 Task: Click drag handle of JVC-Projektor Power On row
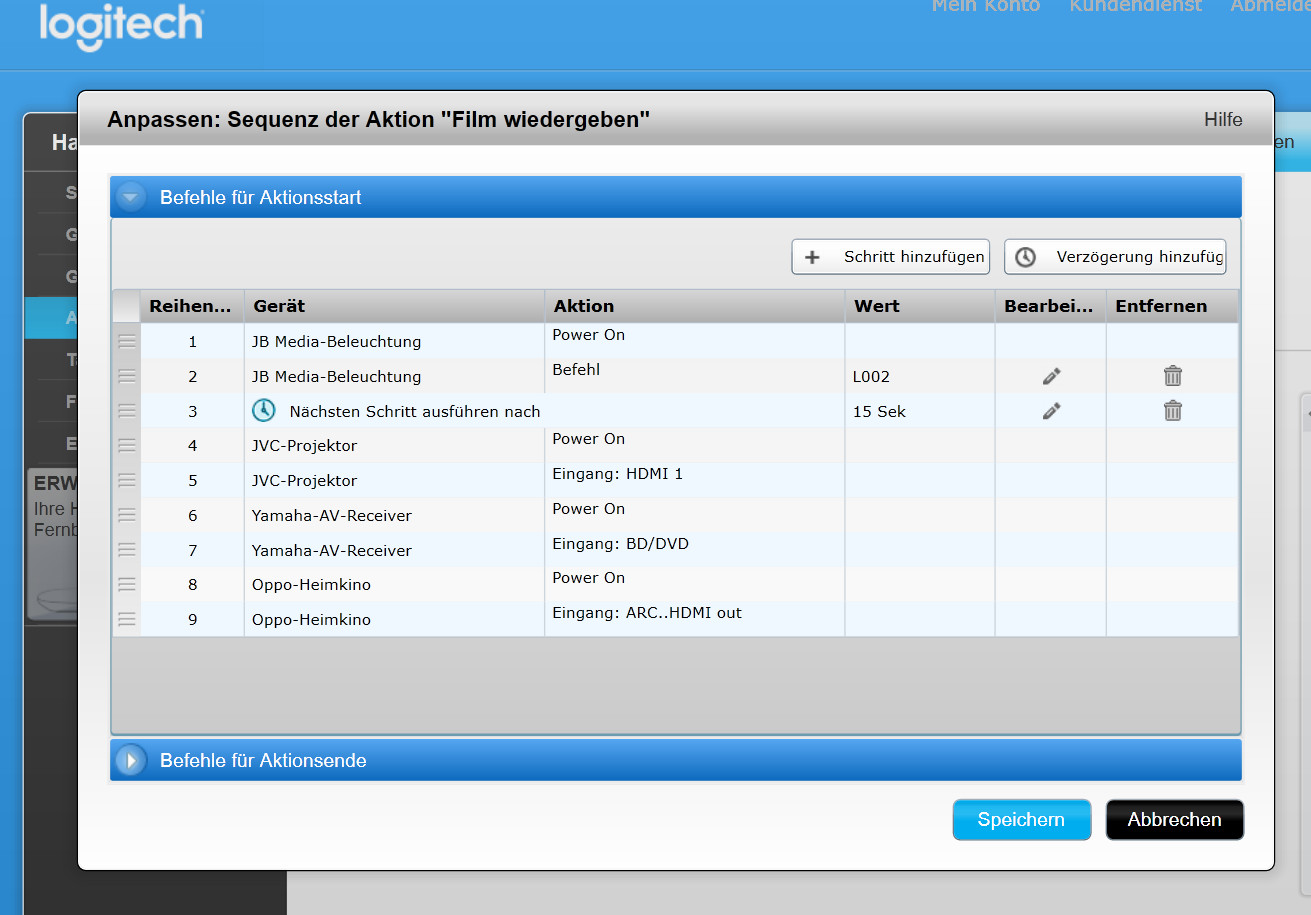pos(127,445)
